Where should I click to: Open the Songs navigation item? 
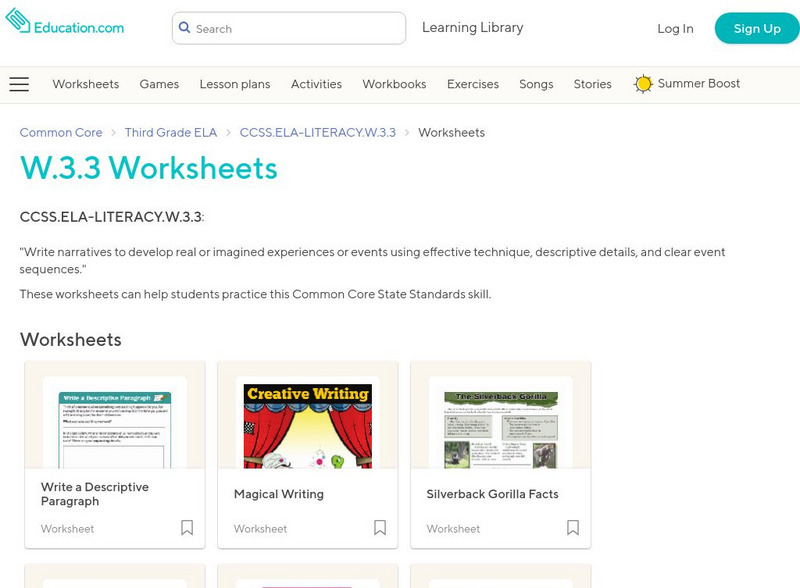[536, 84]
